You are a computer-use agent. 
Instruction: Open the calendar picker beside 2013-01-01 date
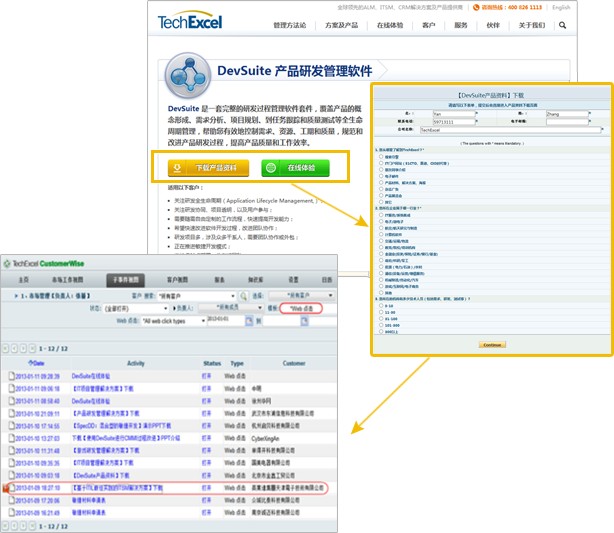(x=249, y=321)
